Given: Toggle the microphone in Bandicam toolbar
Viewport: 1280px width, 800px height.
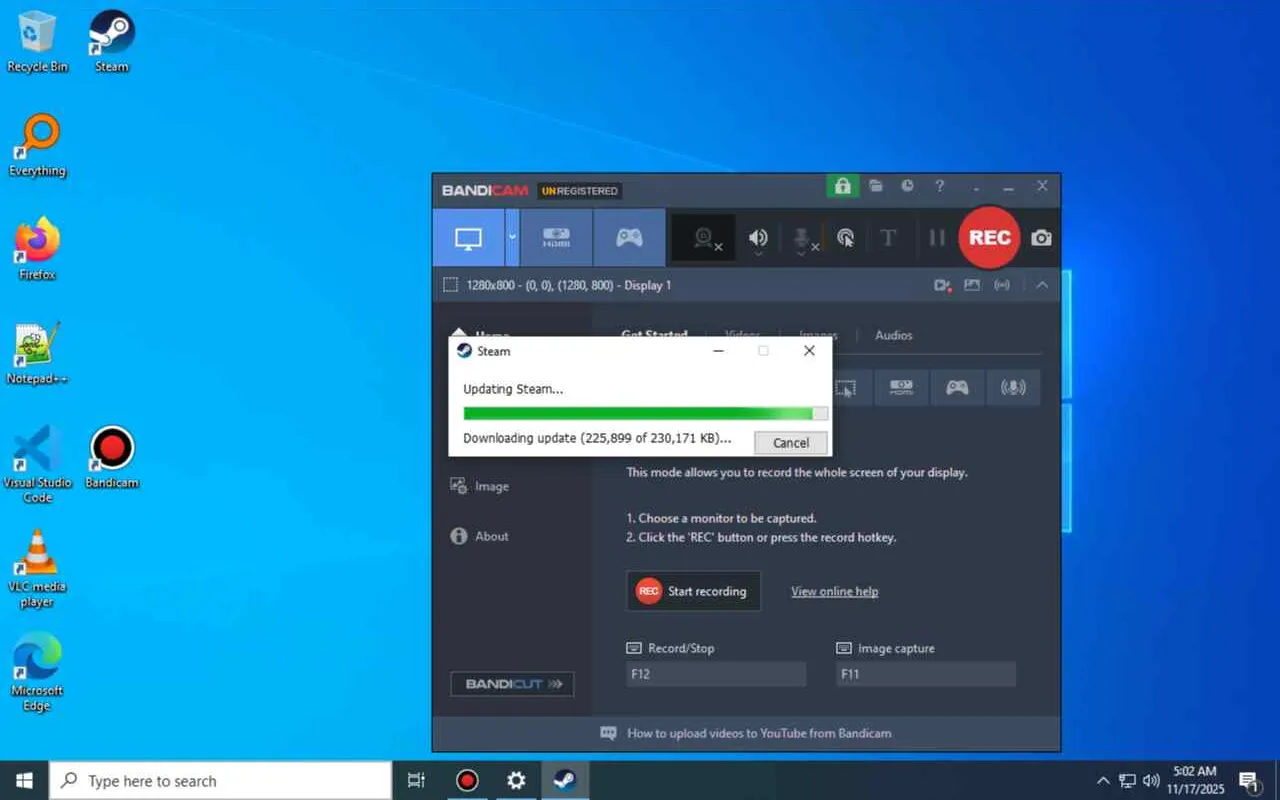Looking at the screenshot, I should [x=802, y=238].
